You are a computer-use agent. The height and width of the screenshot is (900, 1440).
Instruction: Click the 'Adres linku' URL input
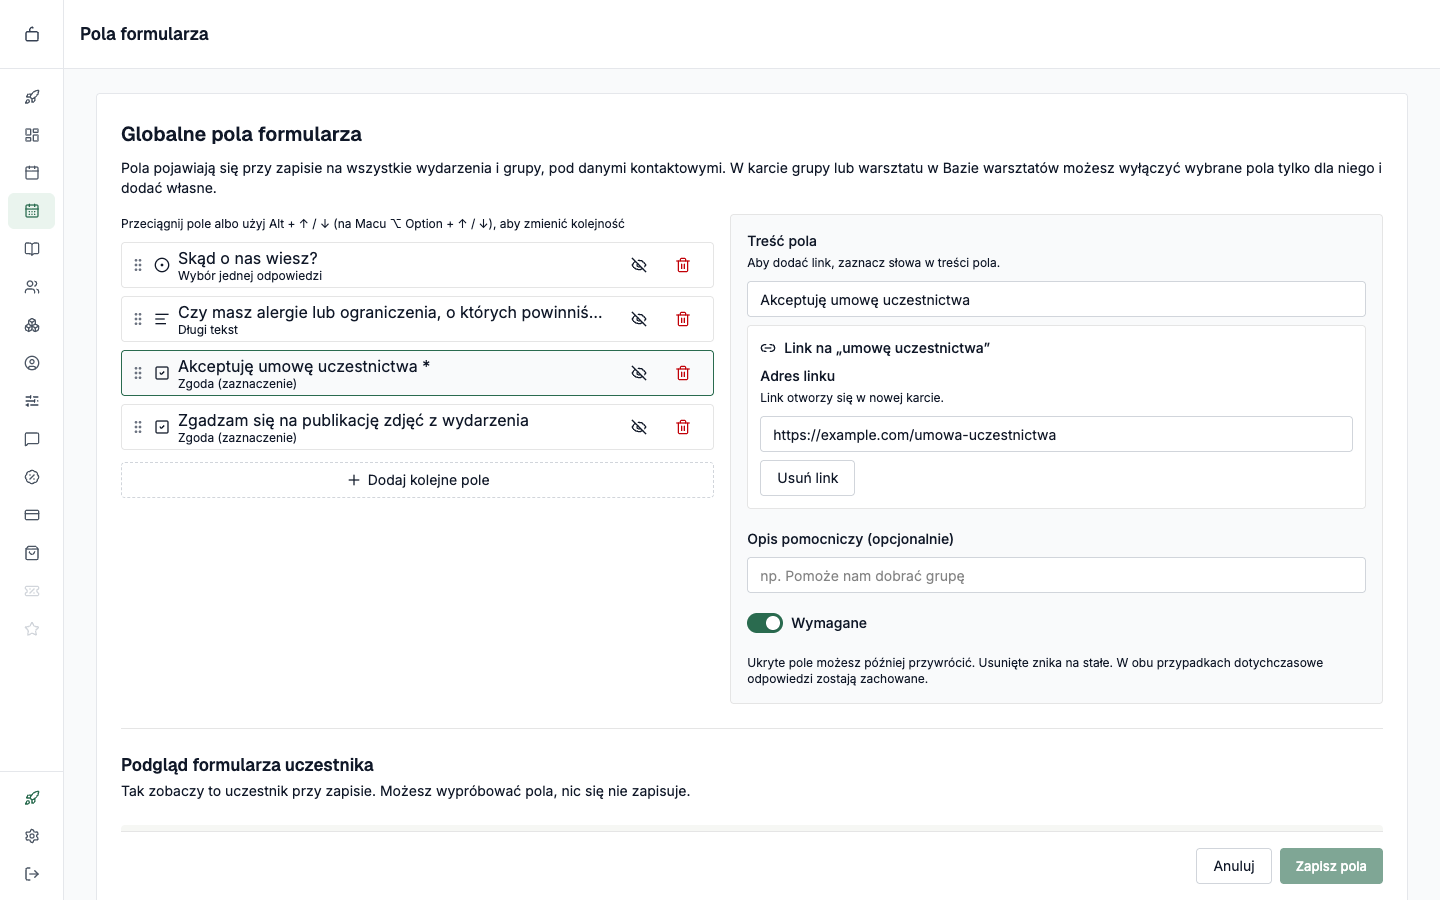pyautogui.click(x=1056, y=434)
